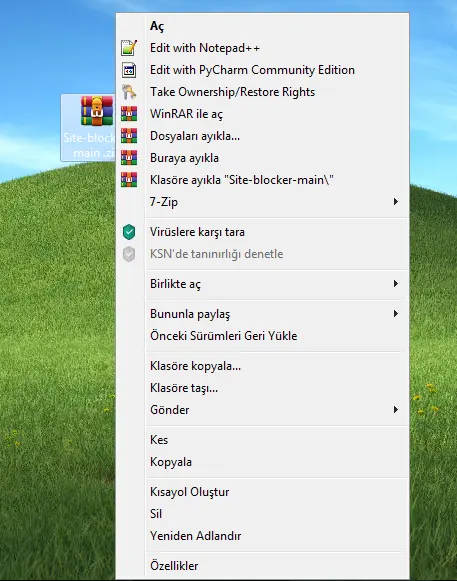The width and height of the screenshot is (457, 581).
Task: Click the grey shield icon beside KSN entry
Action: (129, 254)
